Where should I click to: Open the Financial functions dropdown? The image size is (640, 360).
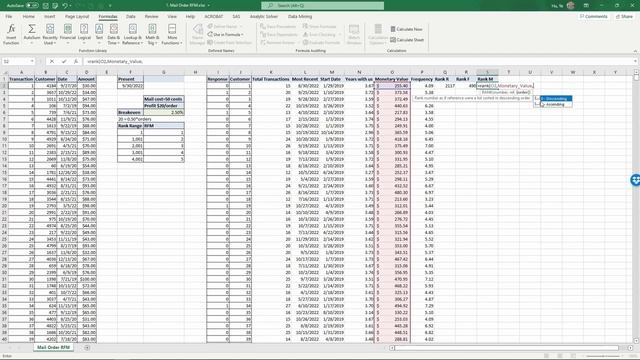point(68,34)
